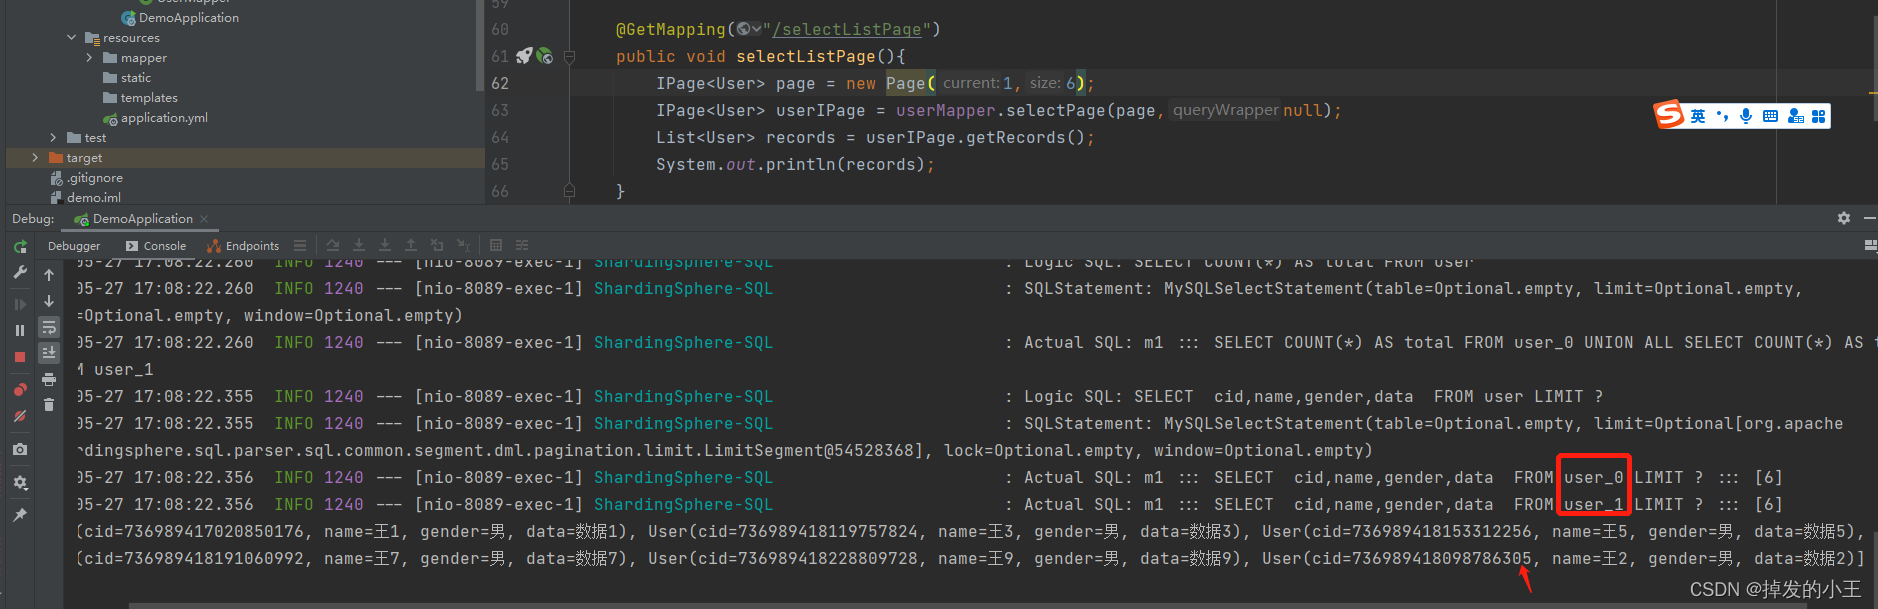This screenshot has width=1878, height=609.
Task: Toggle soft-wrap in the console
Action: tap(49, 327)
